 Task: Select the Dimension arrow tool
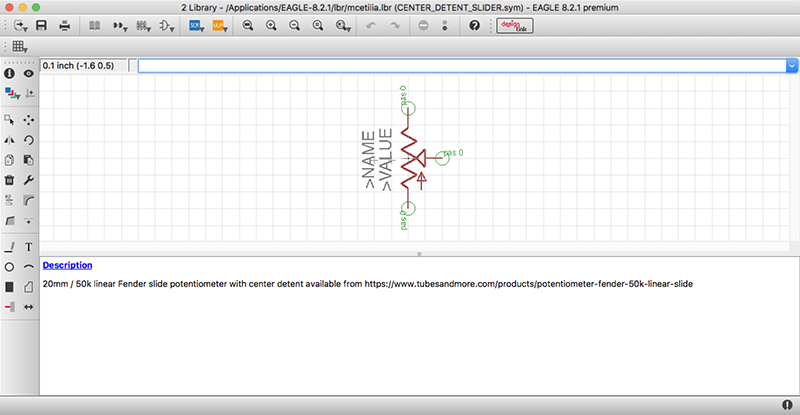[29, 307]
